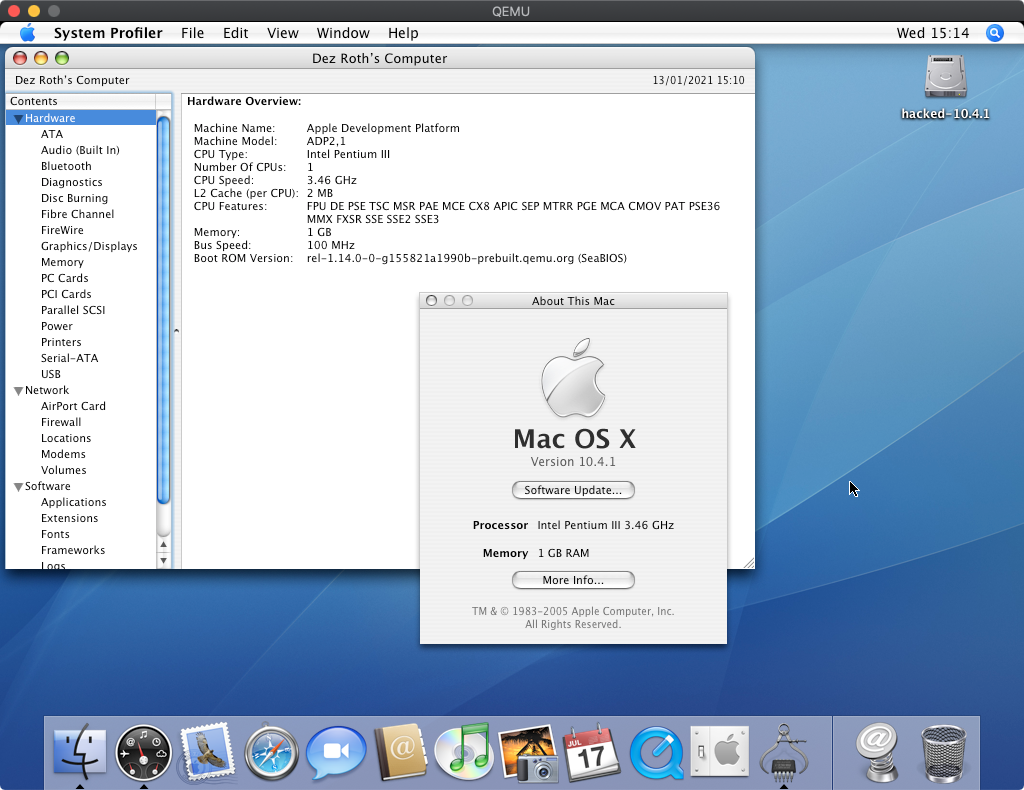Click the menu bar clock Wed 15:14

[x=933, y=33]
